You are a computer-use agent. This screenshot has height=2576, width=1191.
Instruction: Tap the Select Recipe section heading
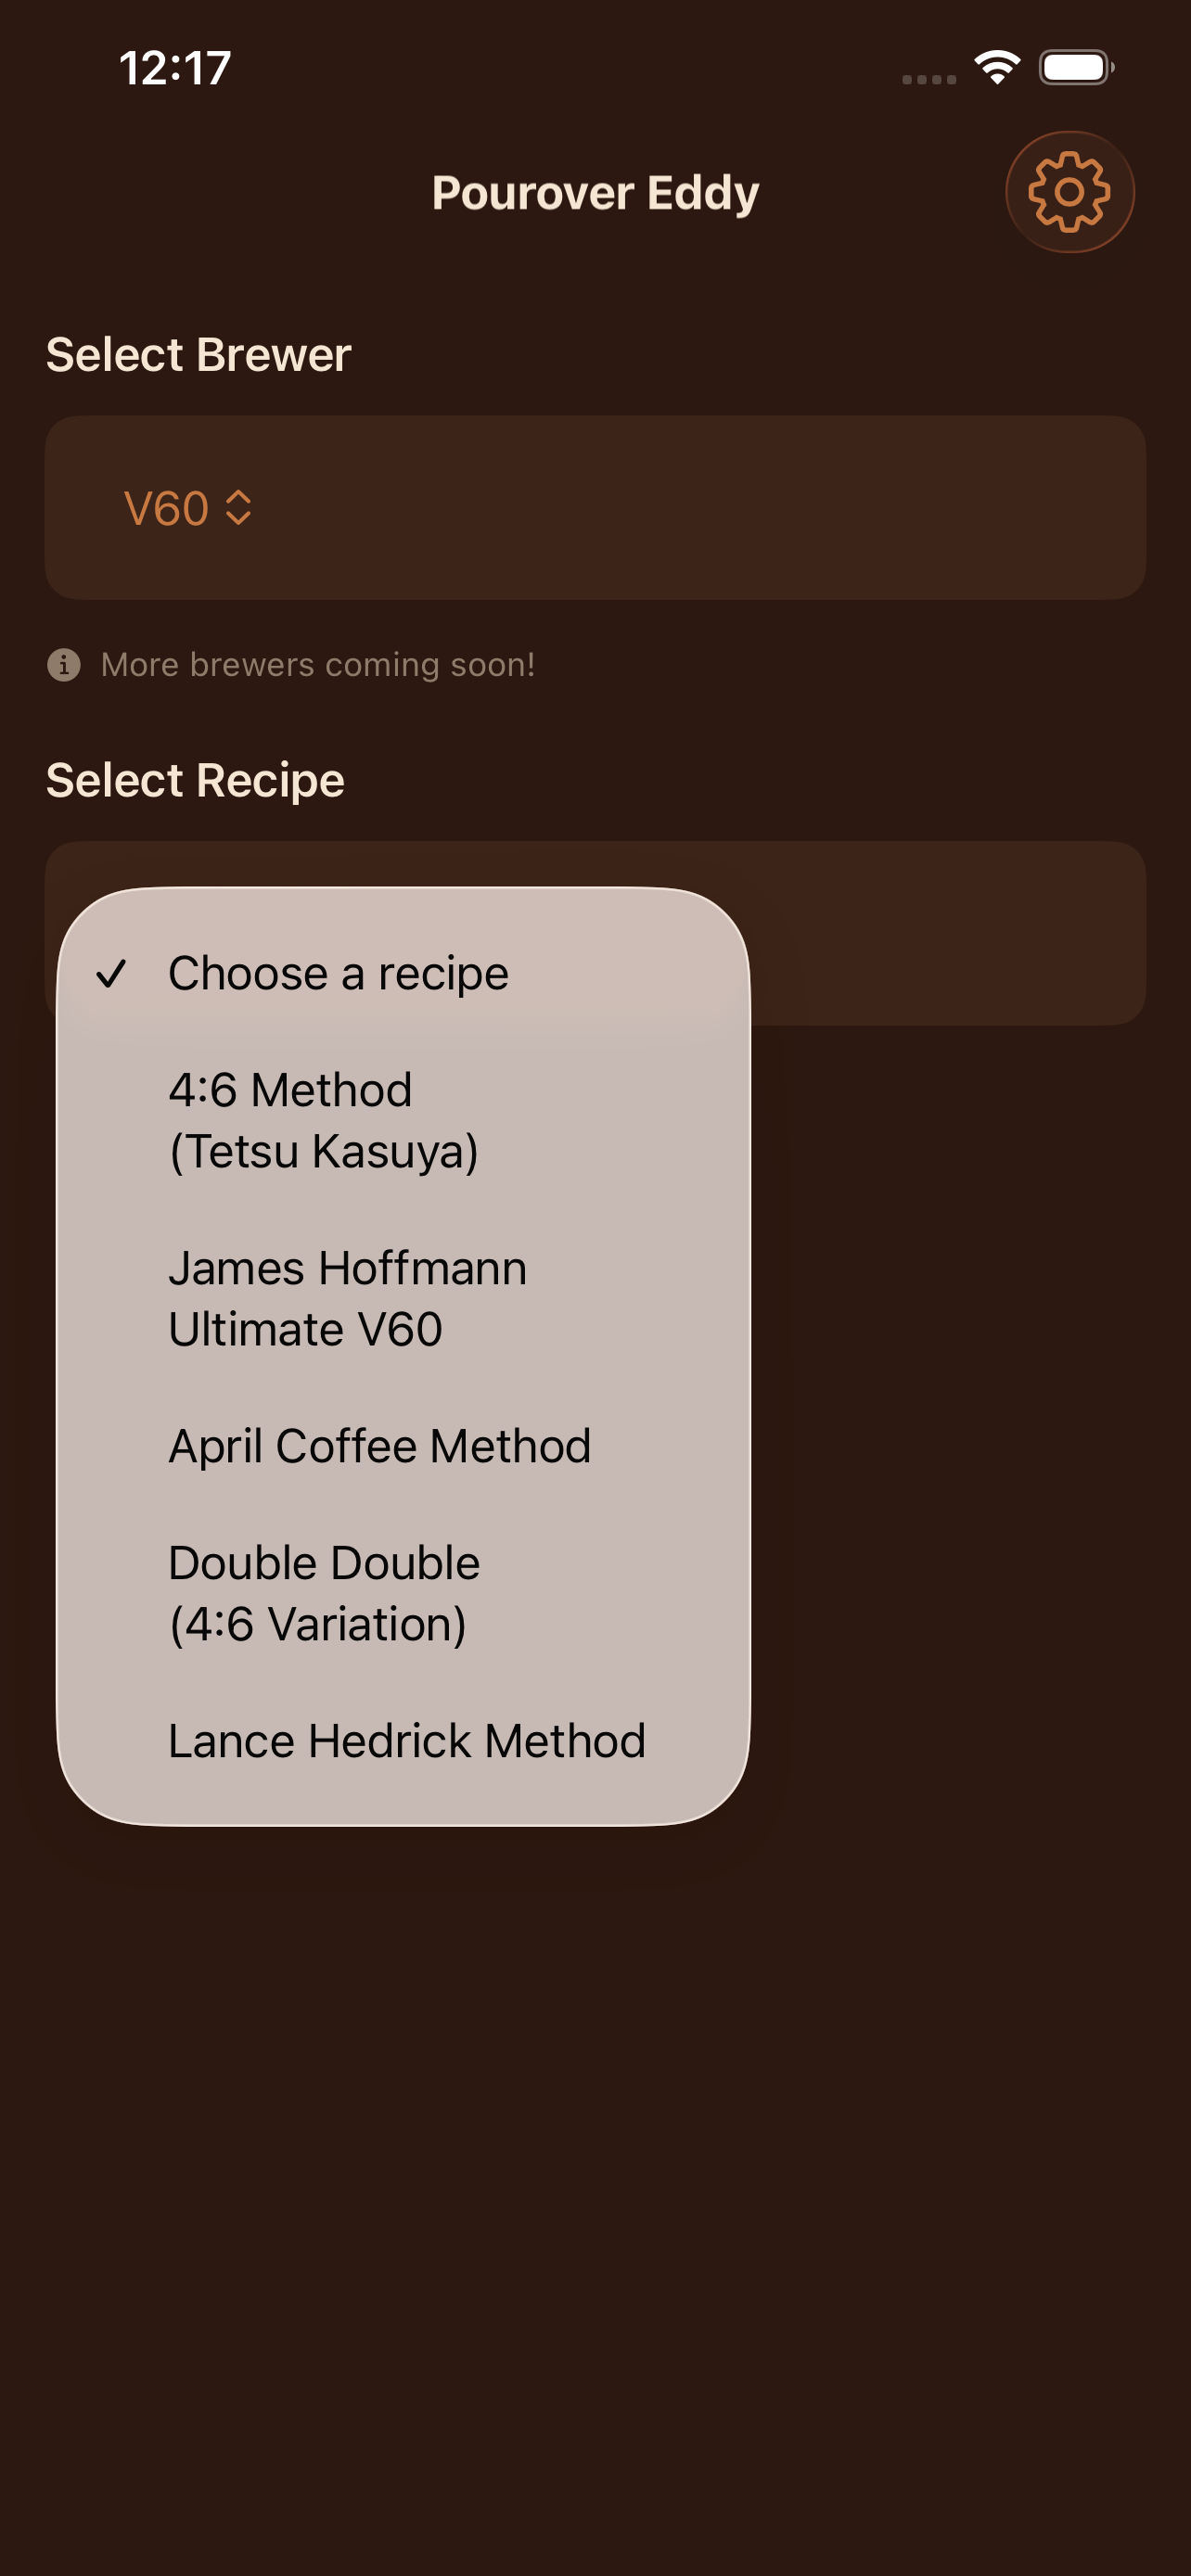coord(196,779)
